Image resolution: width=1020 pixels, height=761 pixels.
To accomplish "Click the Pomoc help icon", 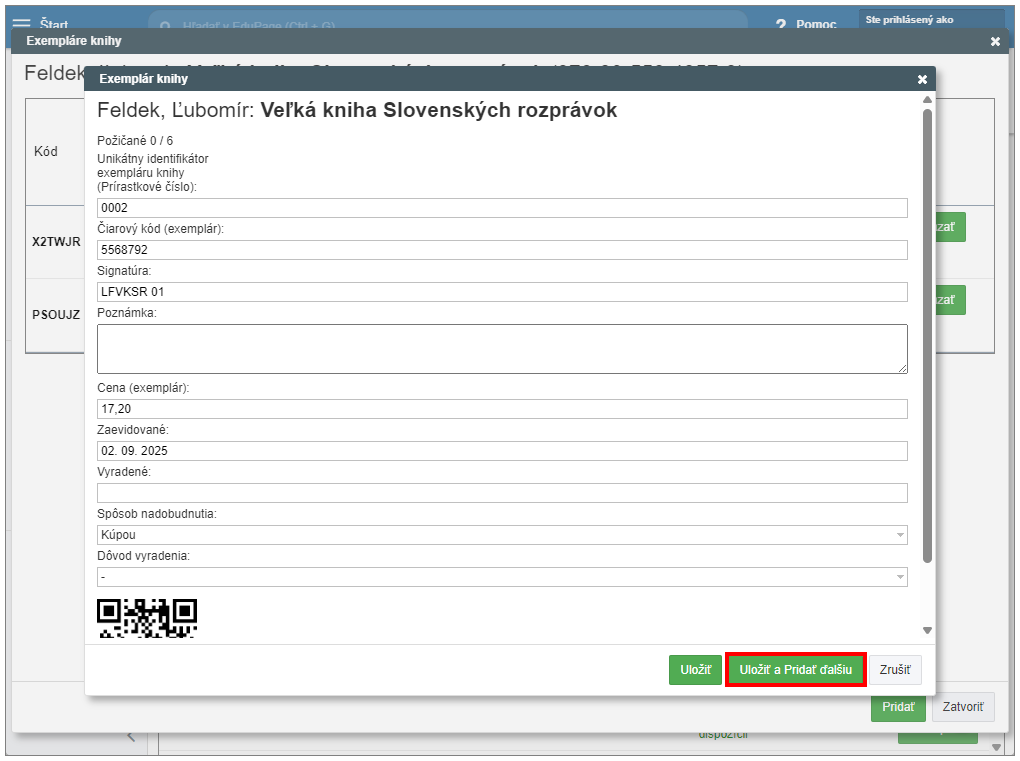I will point(780,24).
